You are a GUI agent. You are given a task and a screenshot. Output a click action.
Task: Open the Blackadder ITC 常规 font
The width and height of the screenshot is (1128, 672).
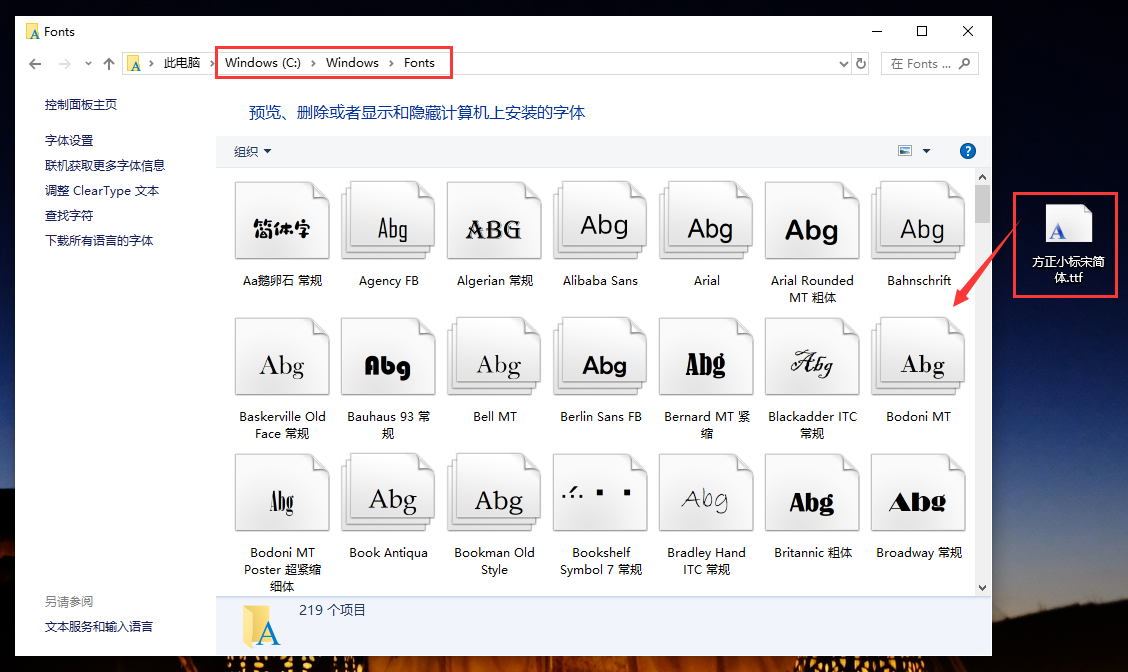[812, 356]
